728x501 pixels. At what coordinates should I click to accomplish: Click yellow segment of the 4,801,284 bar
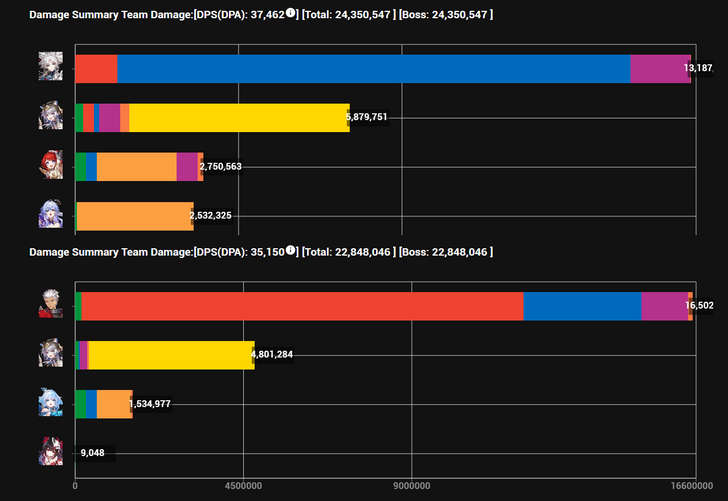[x=171, y=354]
